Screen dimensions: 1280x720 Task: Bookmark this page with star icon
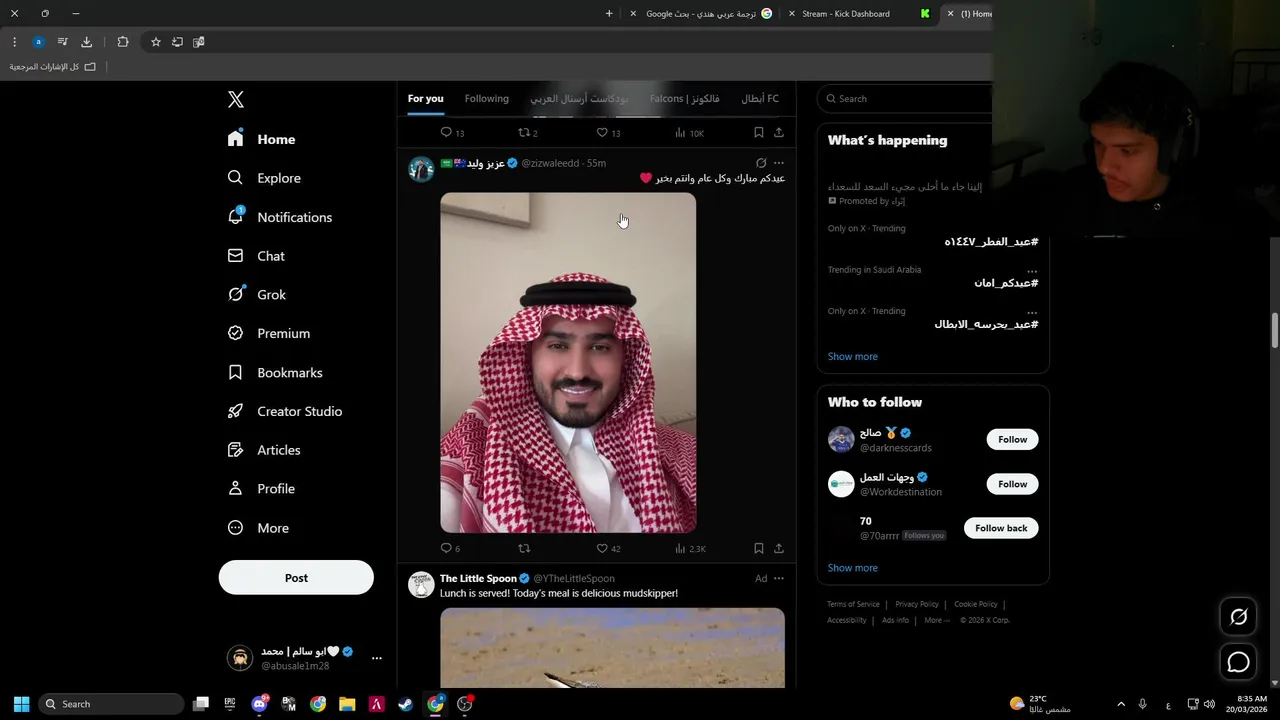156,42
